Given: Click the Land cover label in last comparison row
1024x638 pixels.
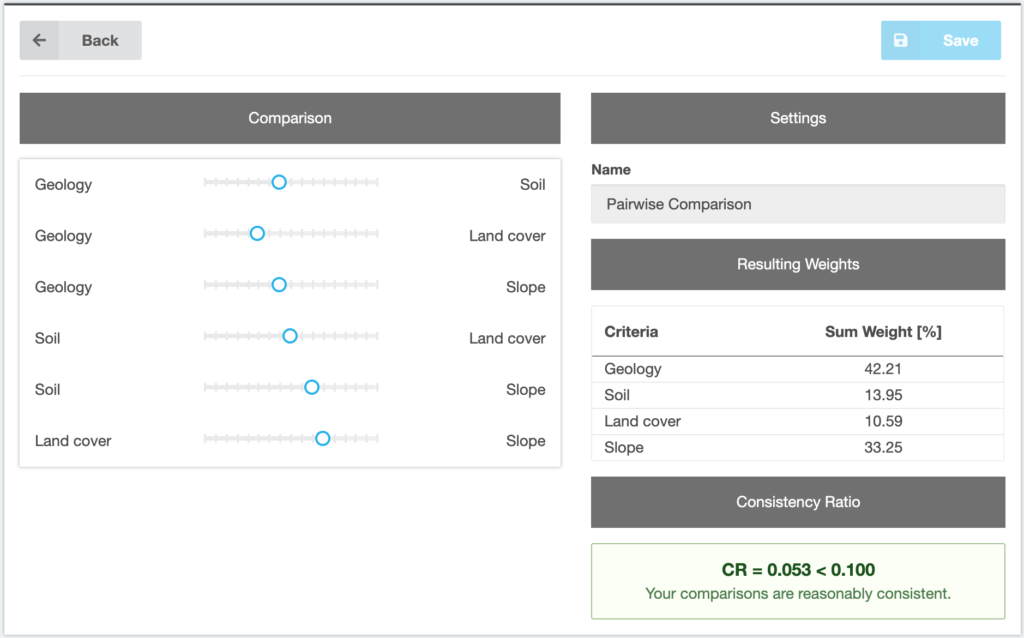Looking at the screenshot, I should tap(73, 441).
